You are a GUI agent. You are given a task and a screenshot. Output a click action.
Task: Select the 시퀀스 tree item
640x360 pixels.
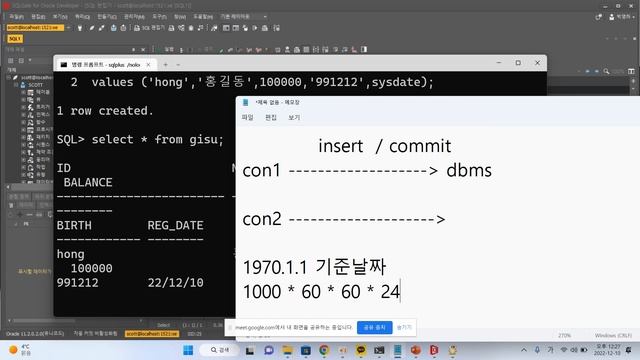[43, 144]
